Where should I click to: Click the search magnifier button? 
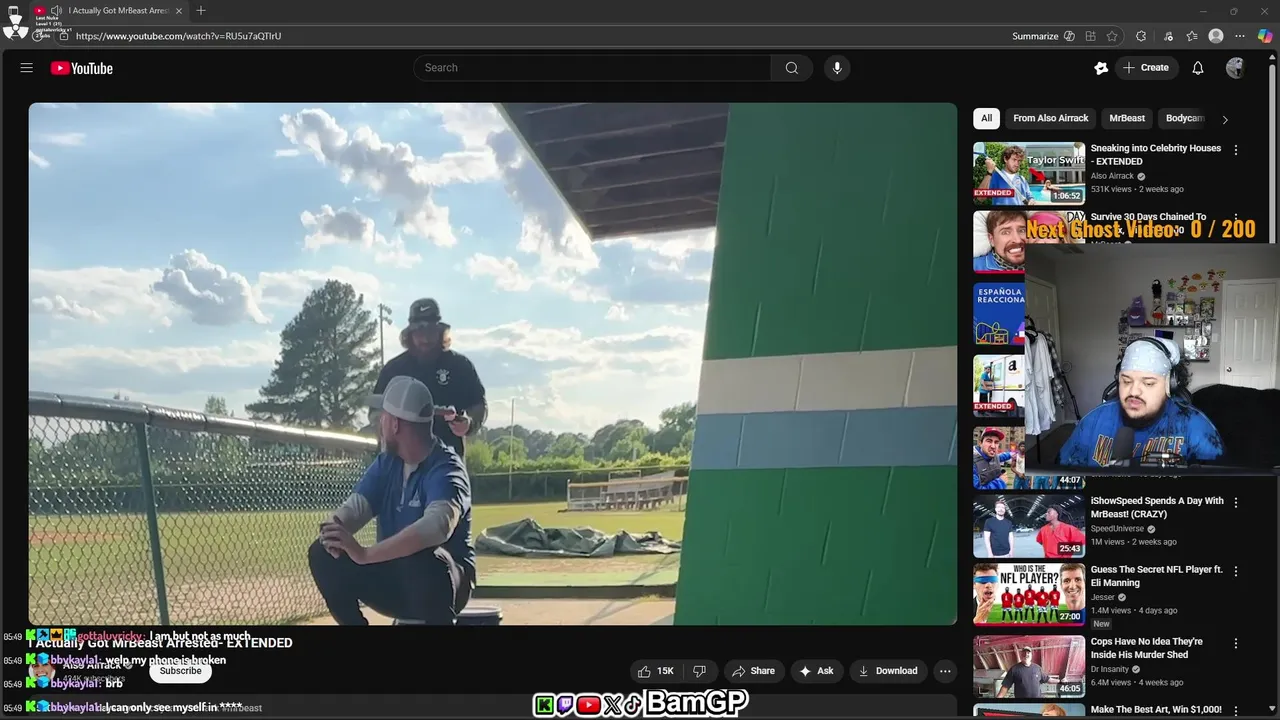(791, 68)
